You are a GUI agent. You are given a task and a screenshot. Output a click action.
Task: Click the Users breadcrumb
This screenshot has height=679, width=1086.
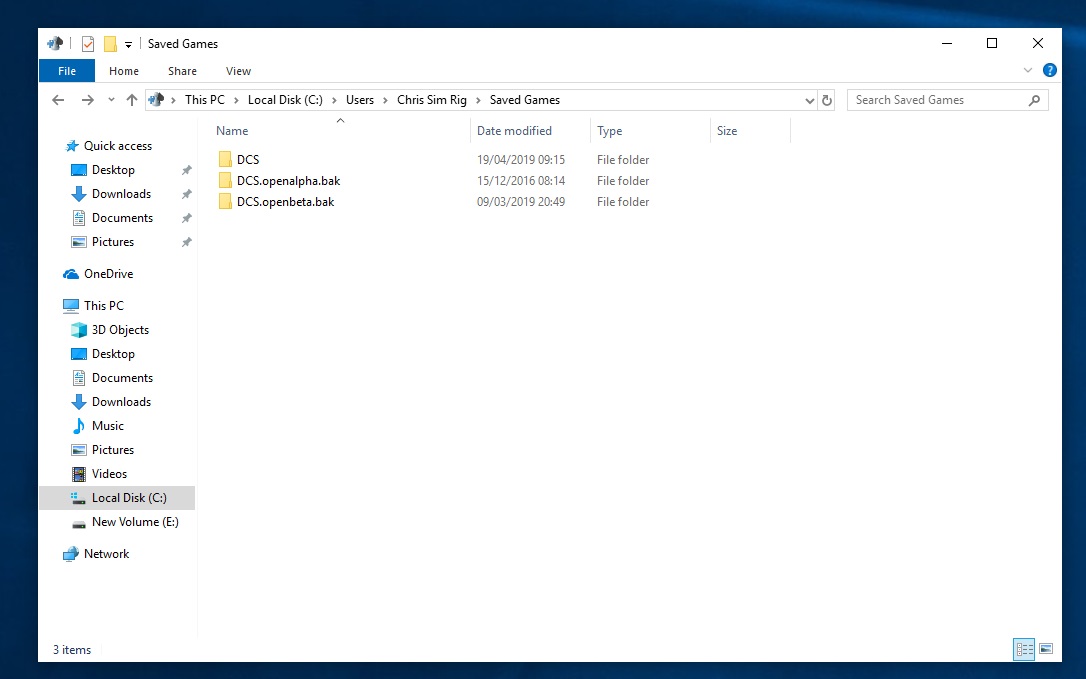(x=360, y=100)
